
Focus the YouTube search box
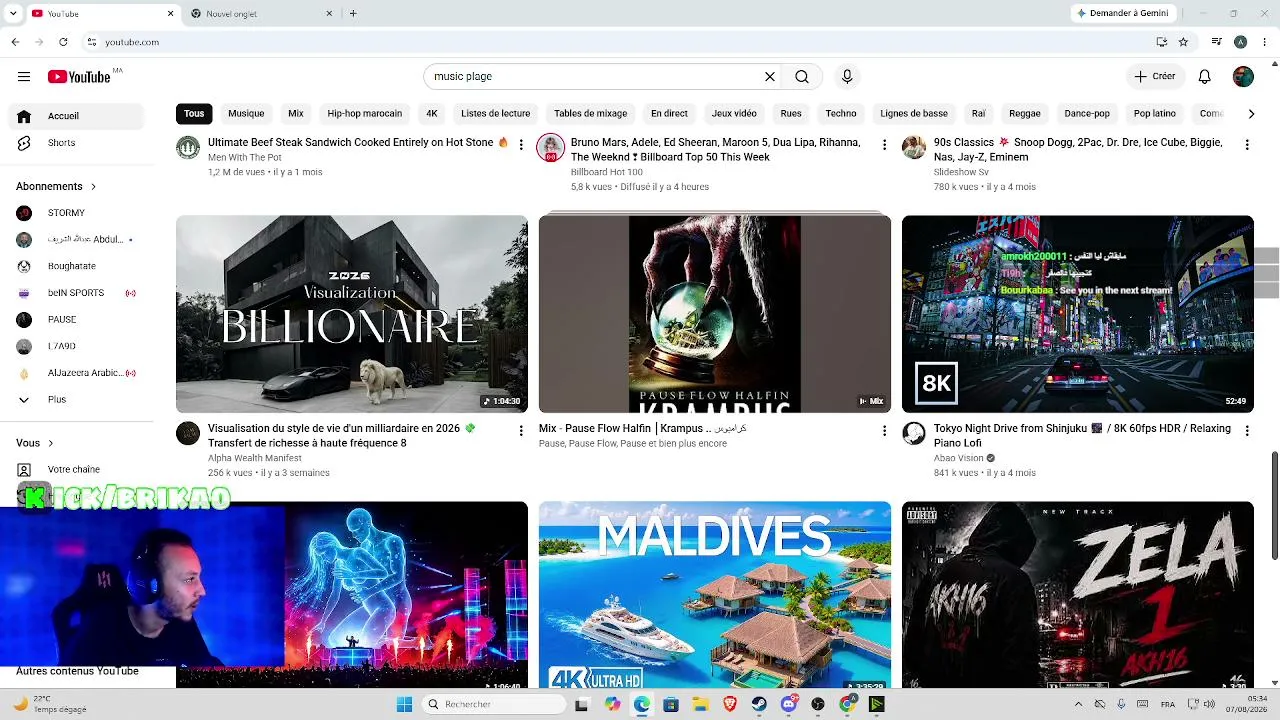pyautogui.click(x=593, y=77)
